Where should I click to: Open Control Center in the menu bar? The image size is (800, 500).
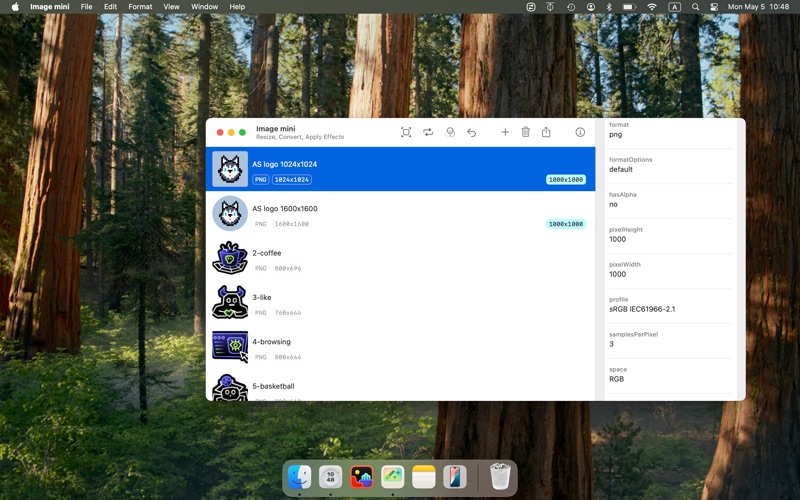714,7
